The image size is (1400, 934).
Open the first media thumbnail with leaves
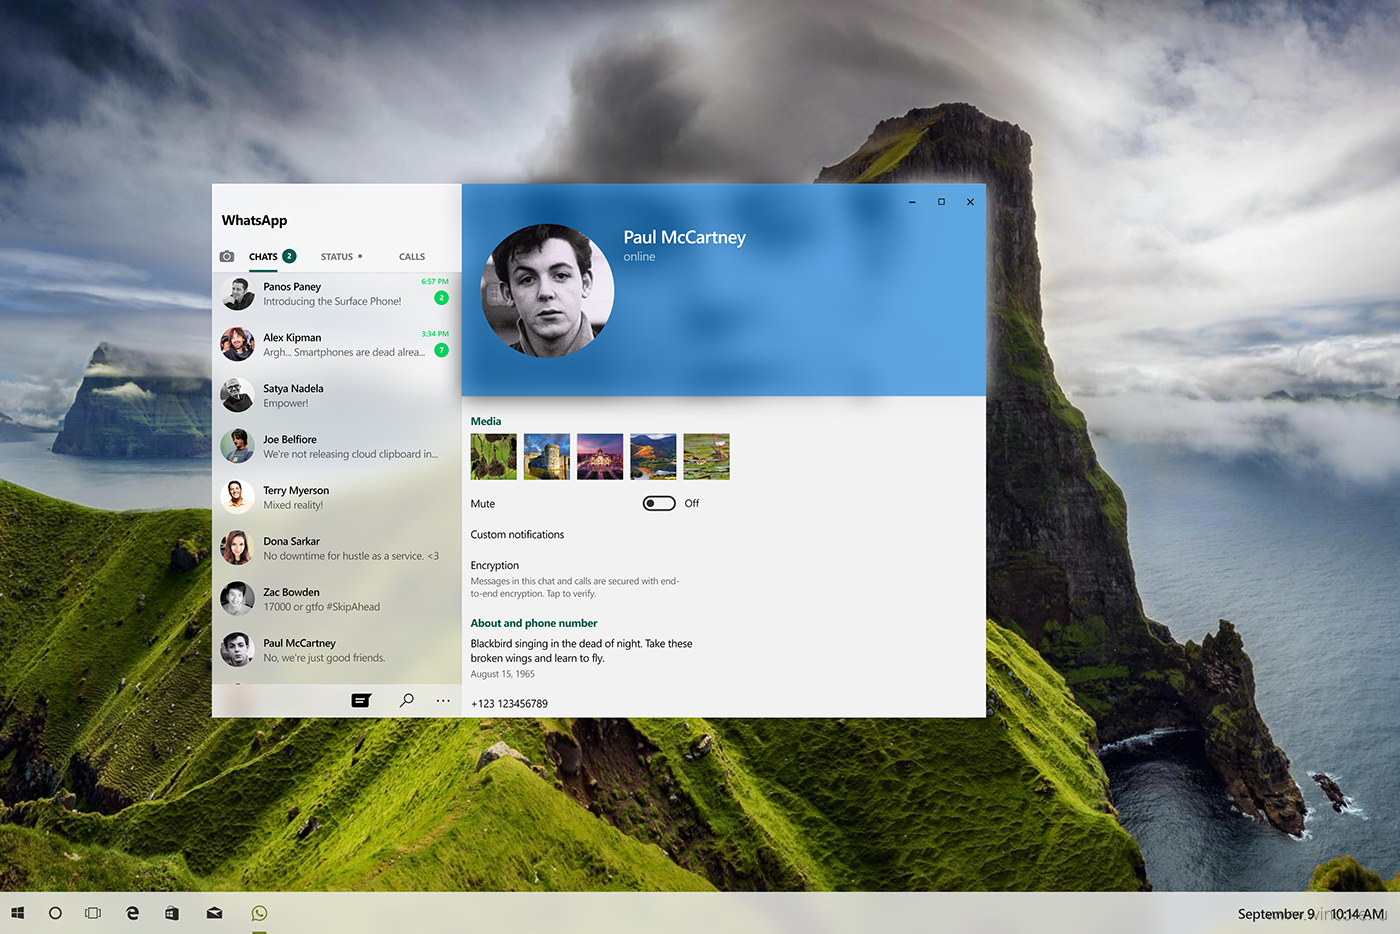pyautogui.click(x=494, y=457)
